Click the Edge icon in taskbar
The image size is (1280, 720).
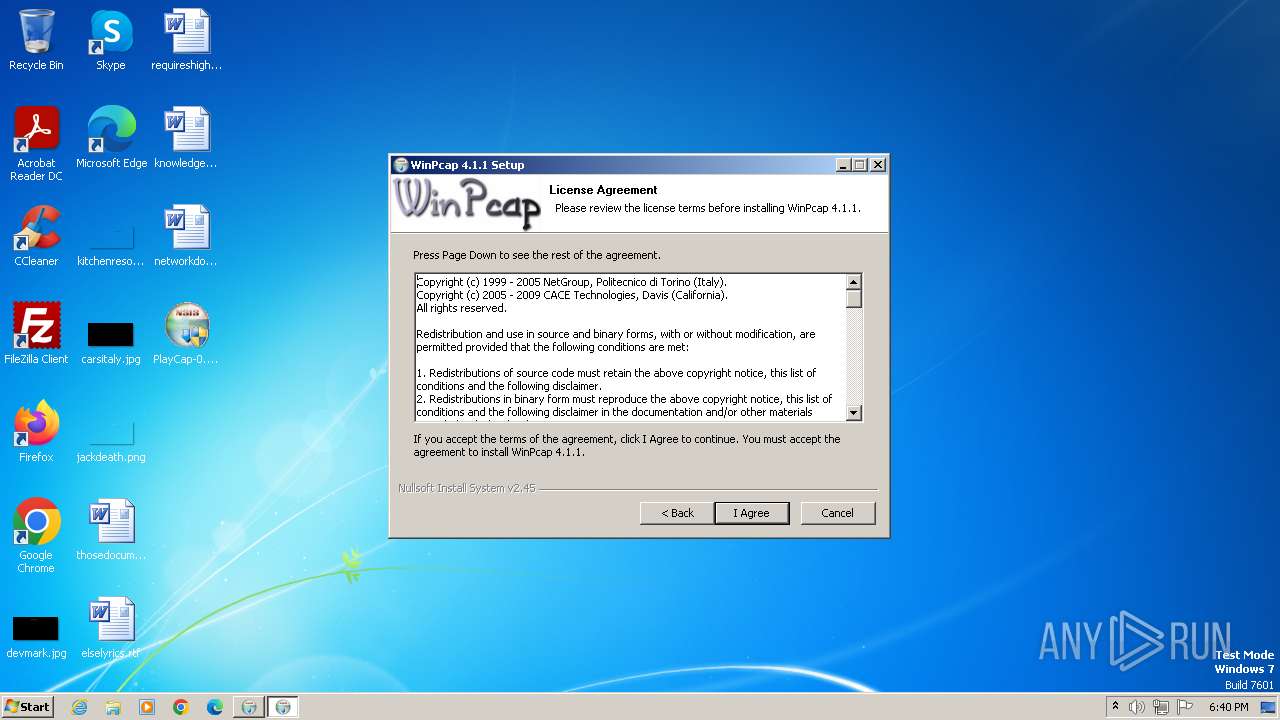pyautogui.click(x=215, y=707)
